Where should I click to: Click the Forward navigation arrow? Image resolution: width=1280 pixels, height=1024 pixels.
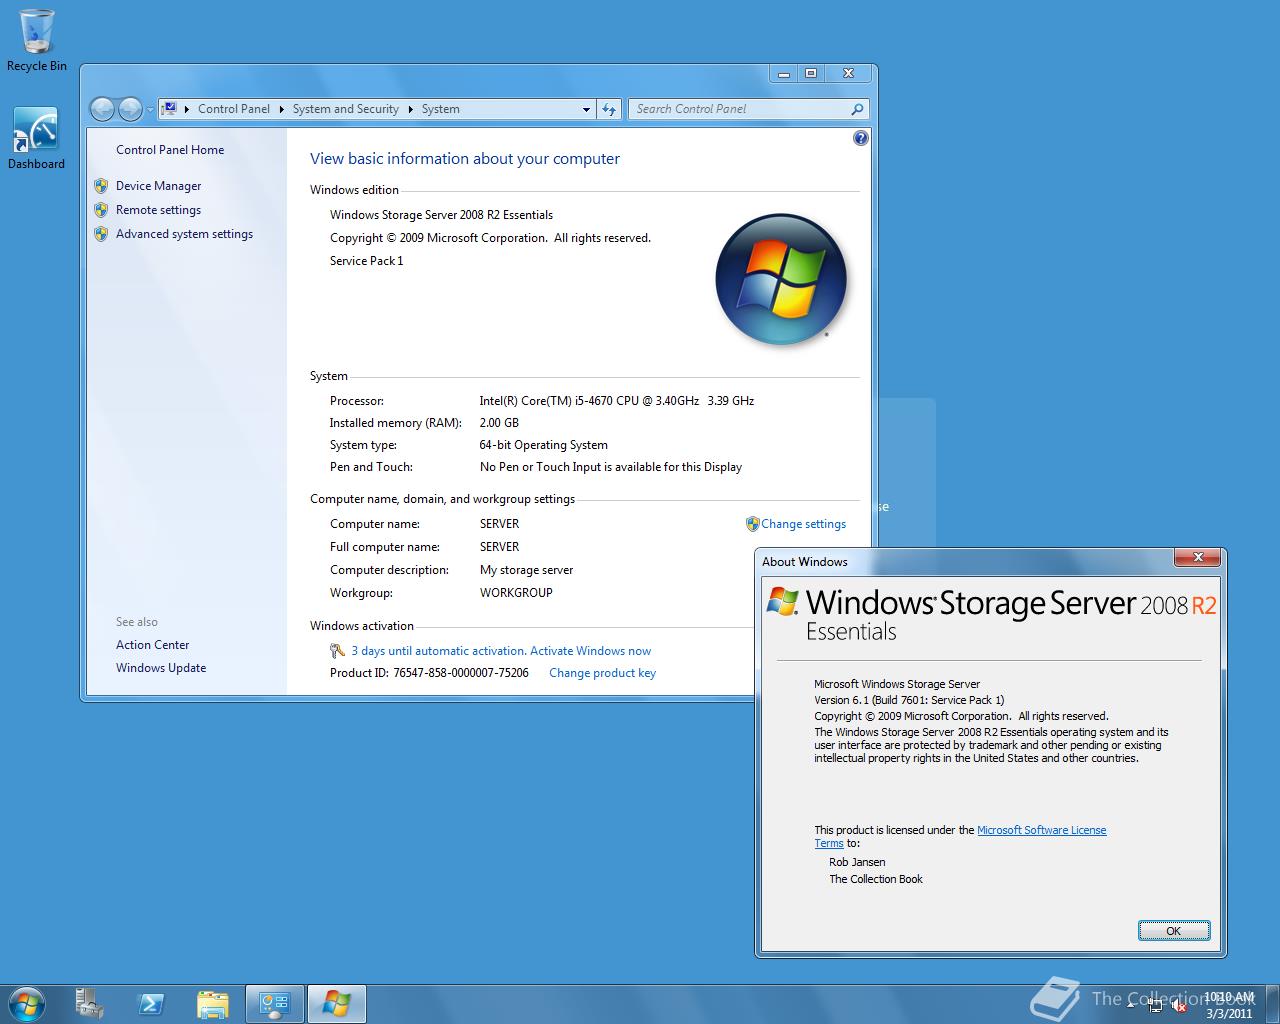tap(130, 109)
